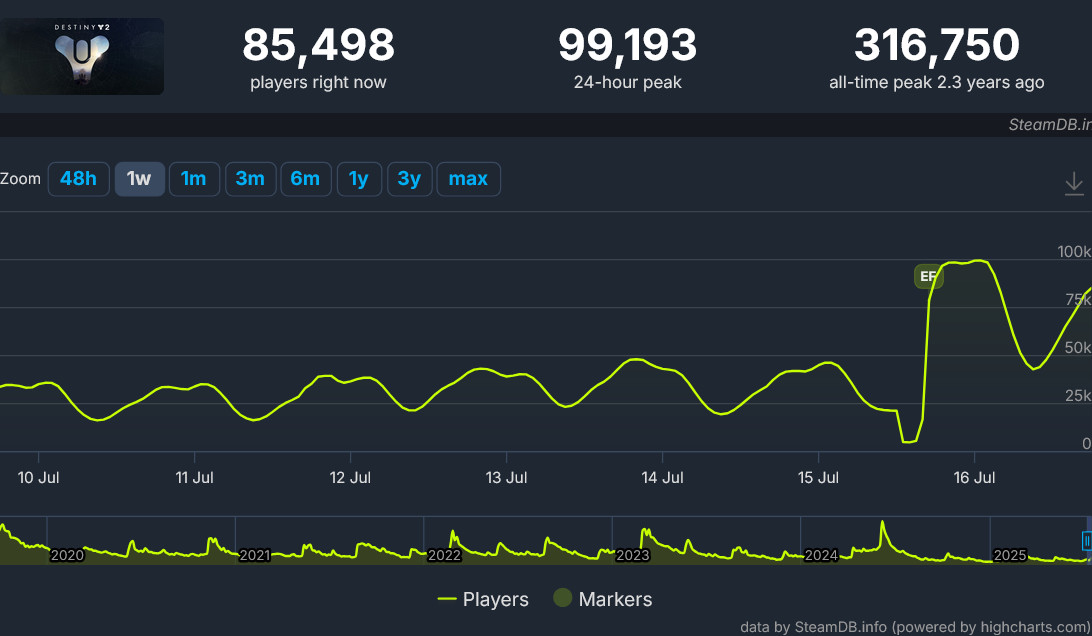1092x636 pixels.
Task: Click the 2022 label in navigator
Action: point(444,555)
